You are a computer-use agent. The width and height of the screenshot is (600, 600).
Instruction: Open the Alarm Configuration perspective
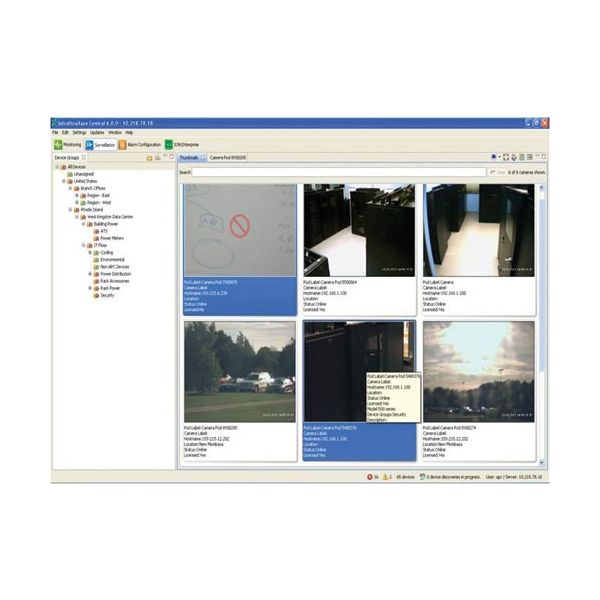(141, 145)
